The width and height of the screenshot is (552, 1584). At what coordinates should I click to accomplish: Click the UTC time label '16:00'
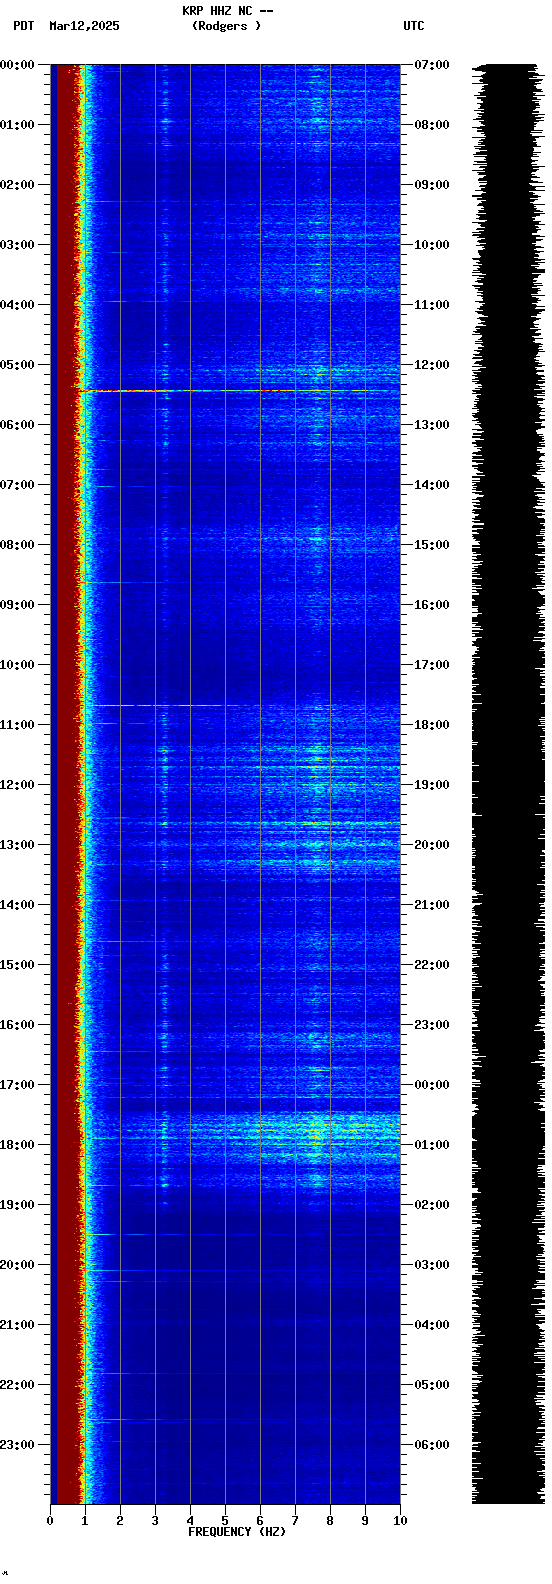click(x=432, y=605)
